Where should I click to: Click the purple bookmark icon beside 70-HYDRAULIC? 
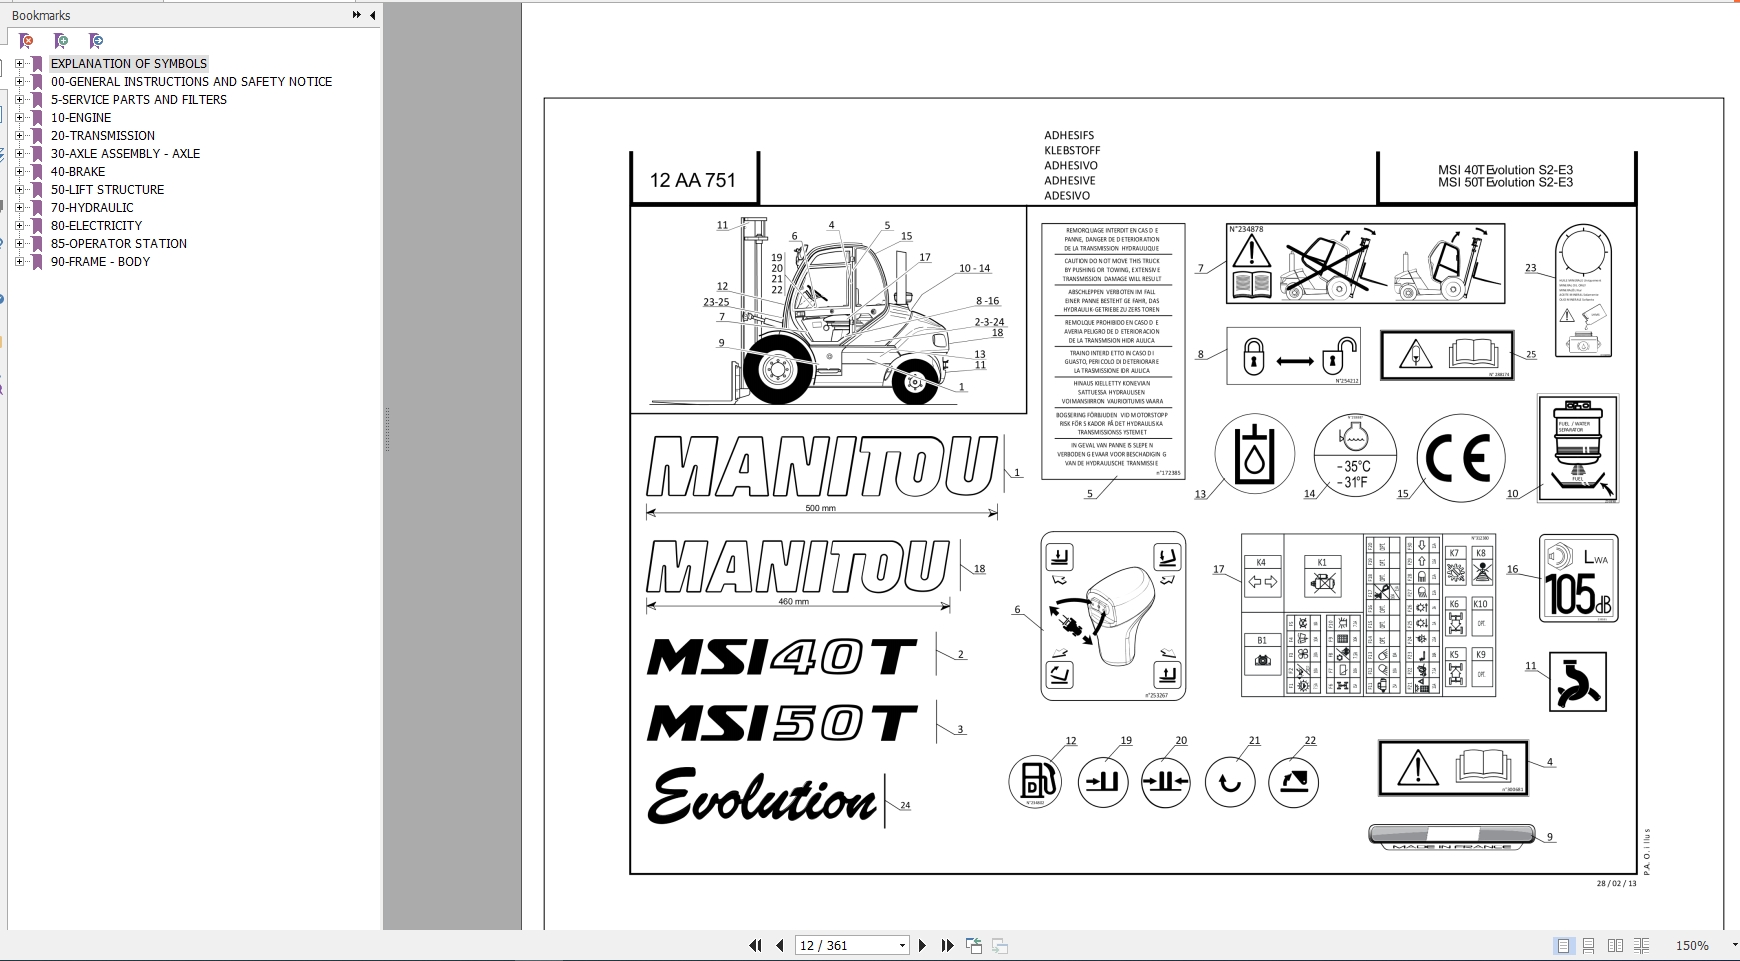[37, 207]
